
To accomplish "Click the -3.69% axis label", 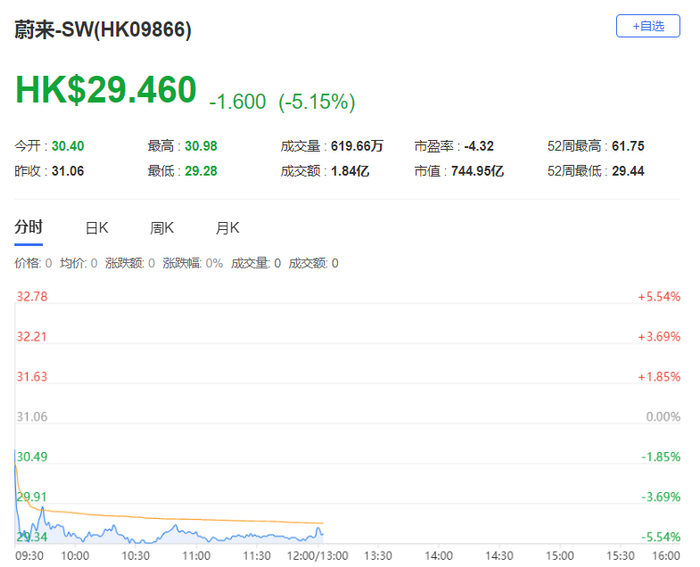I will coord(661,497).
